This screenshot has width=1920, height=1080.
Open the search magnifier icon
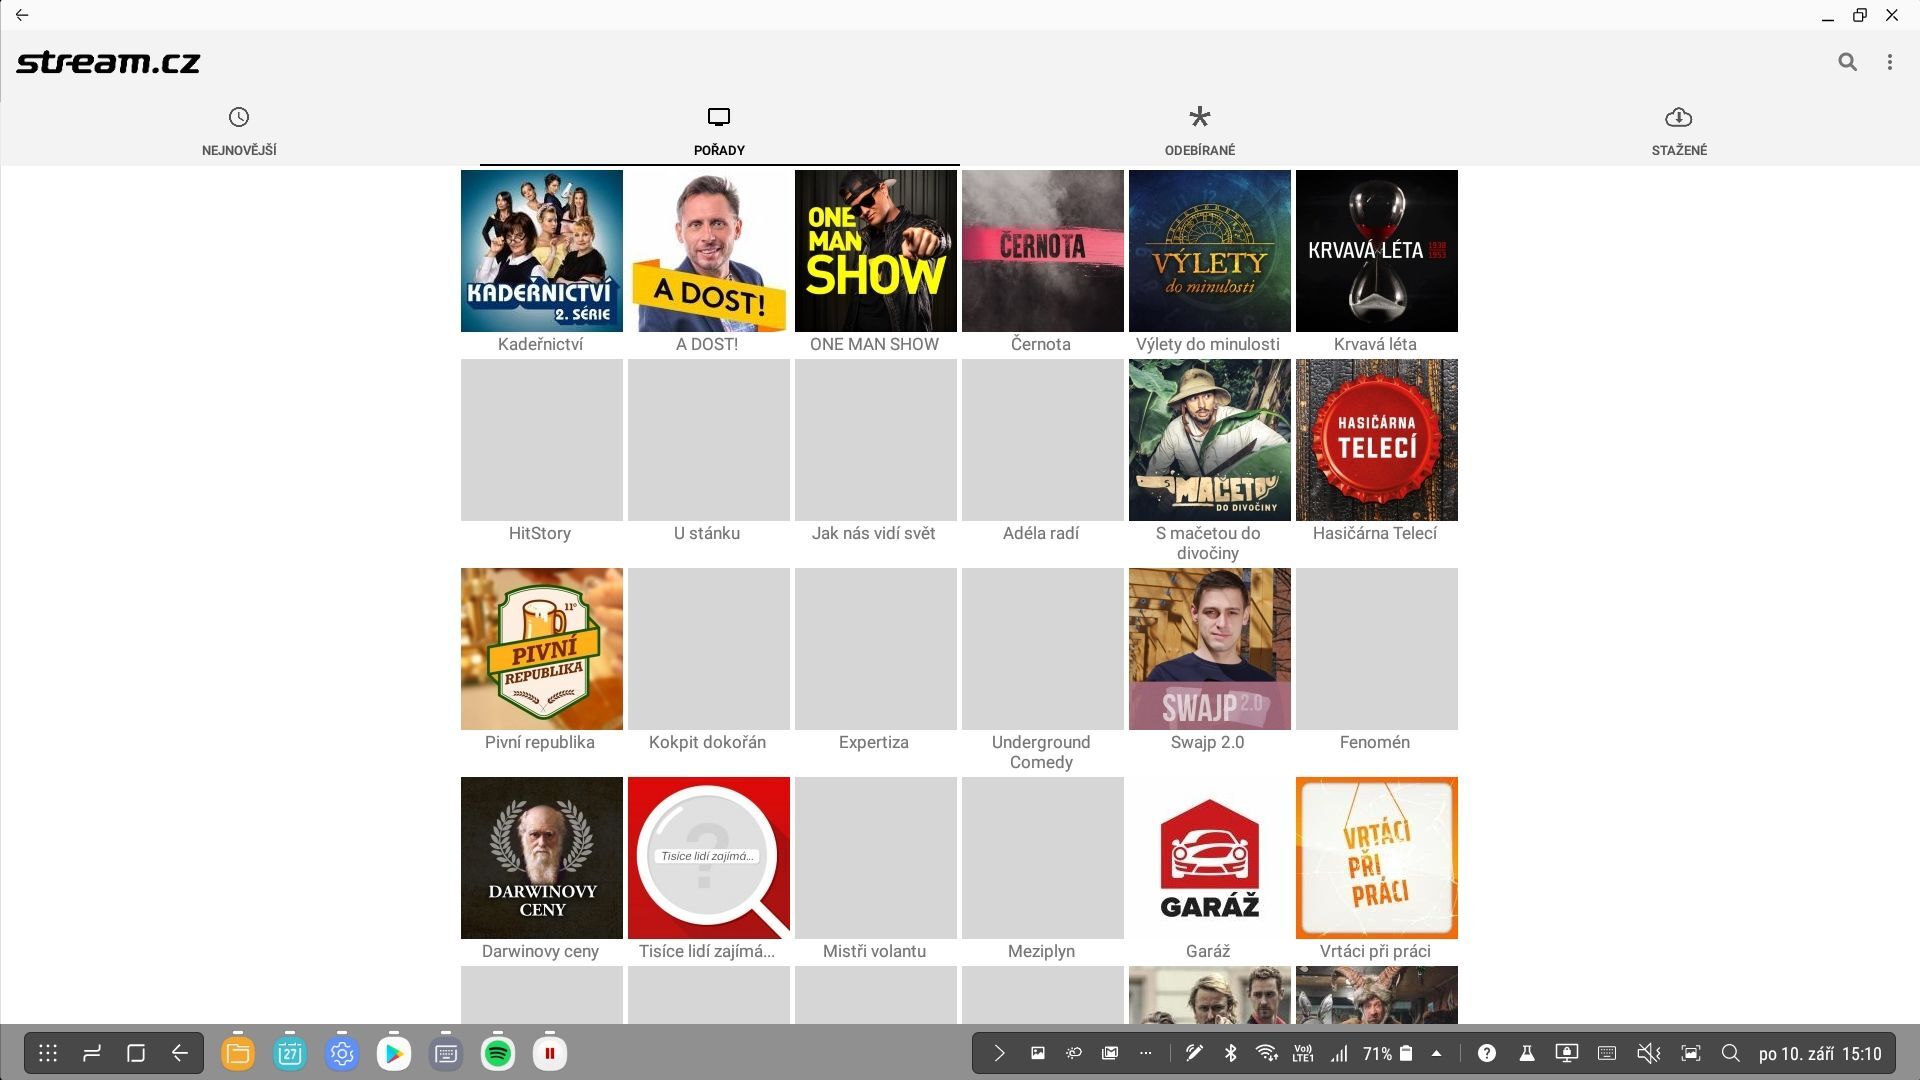1847,62
